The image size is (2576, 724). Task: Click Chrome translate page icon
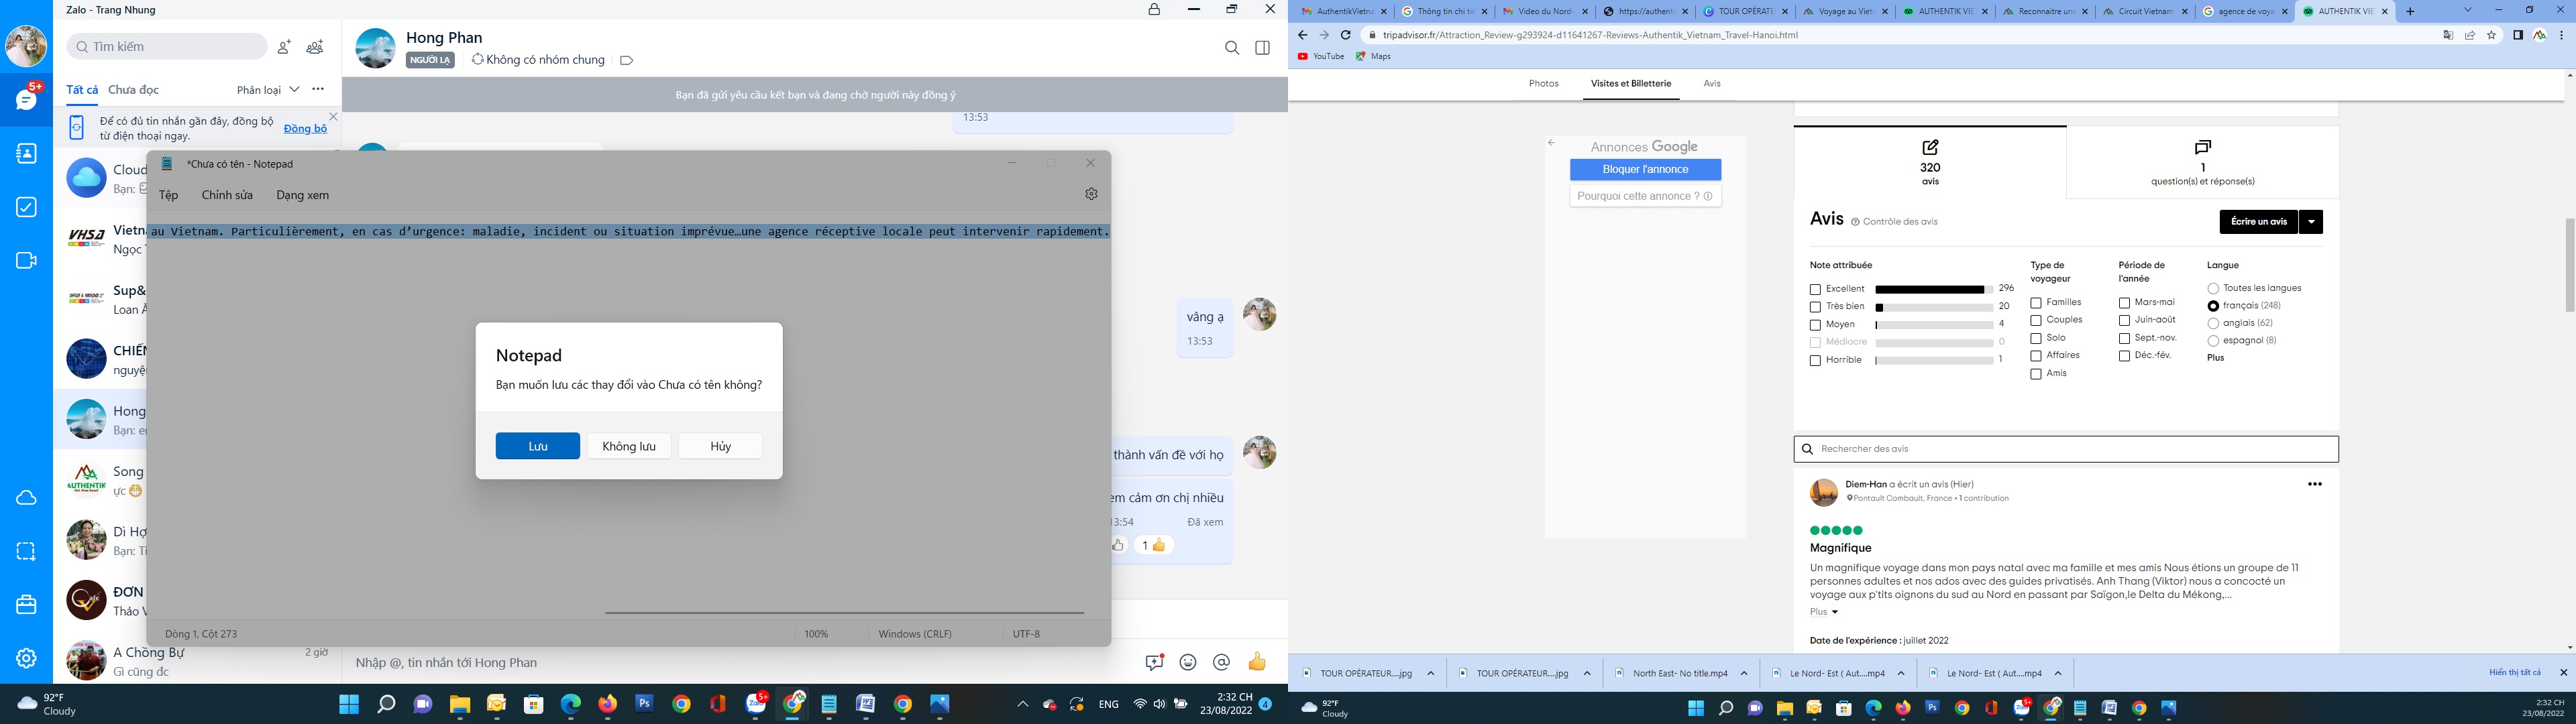point(2448,35)
